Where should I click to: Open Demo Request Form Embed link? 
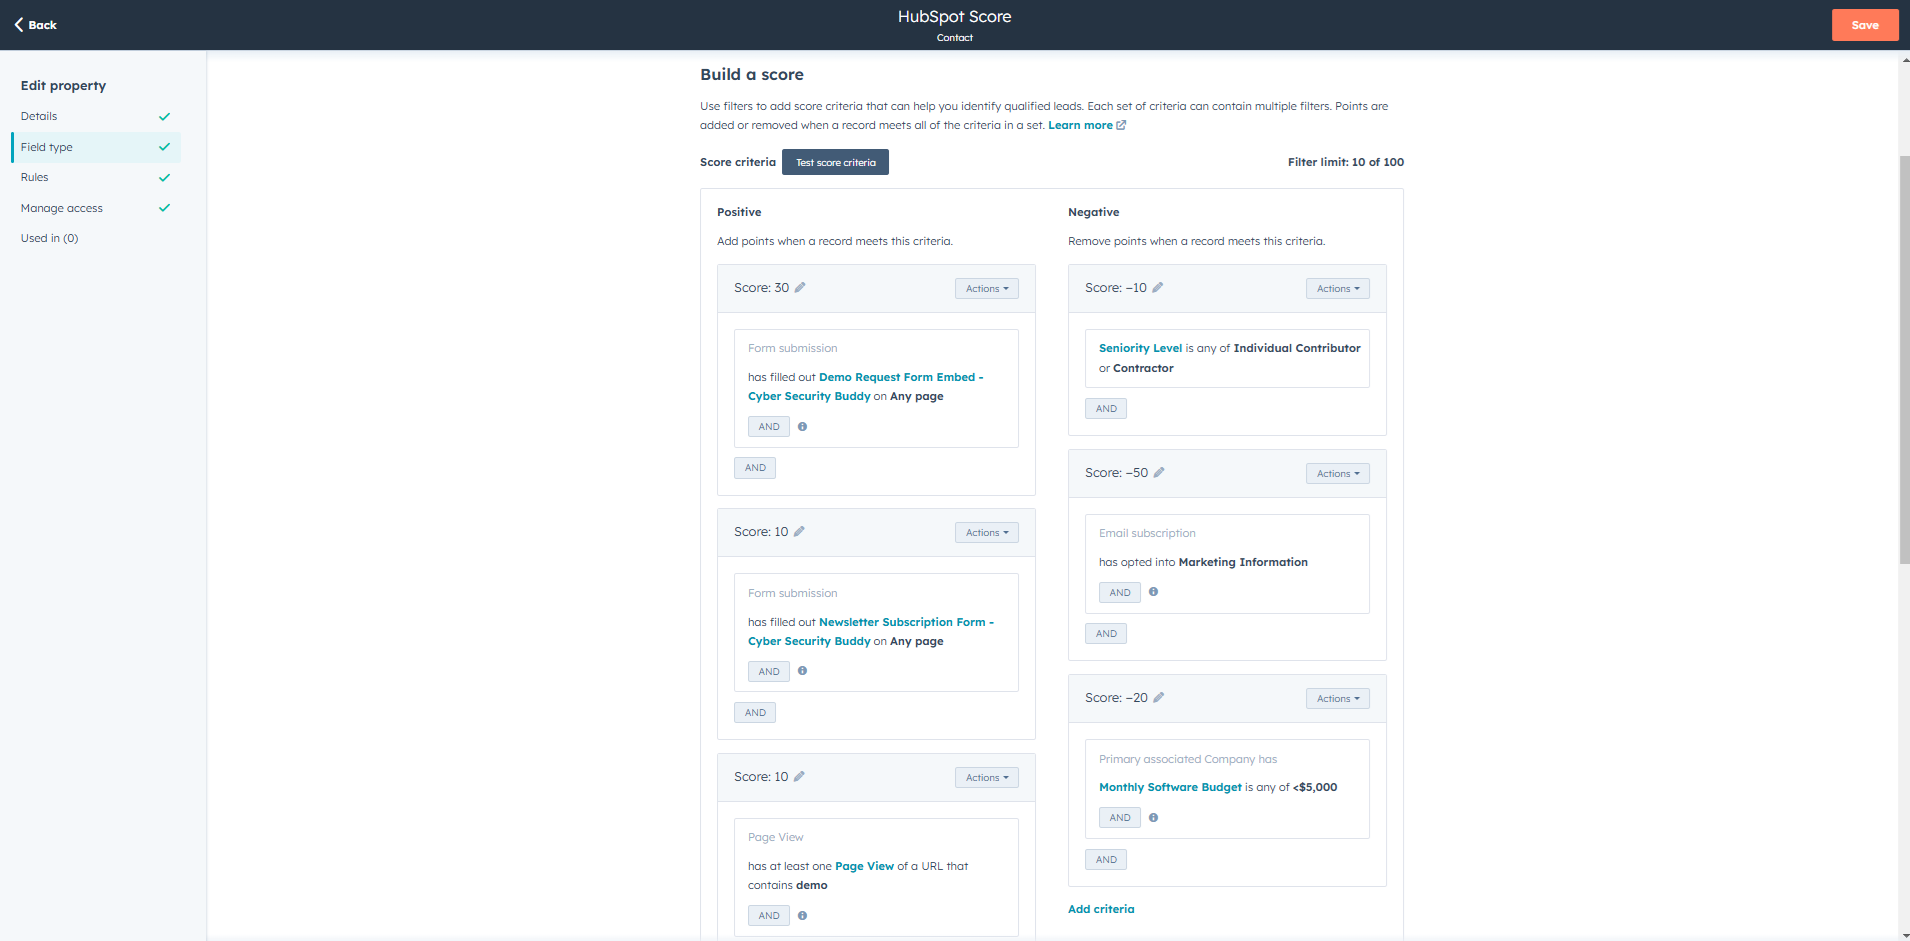pos(866,387)
